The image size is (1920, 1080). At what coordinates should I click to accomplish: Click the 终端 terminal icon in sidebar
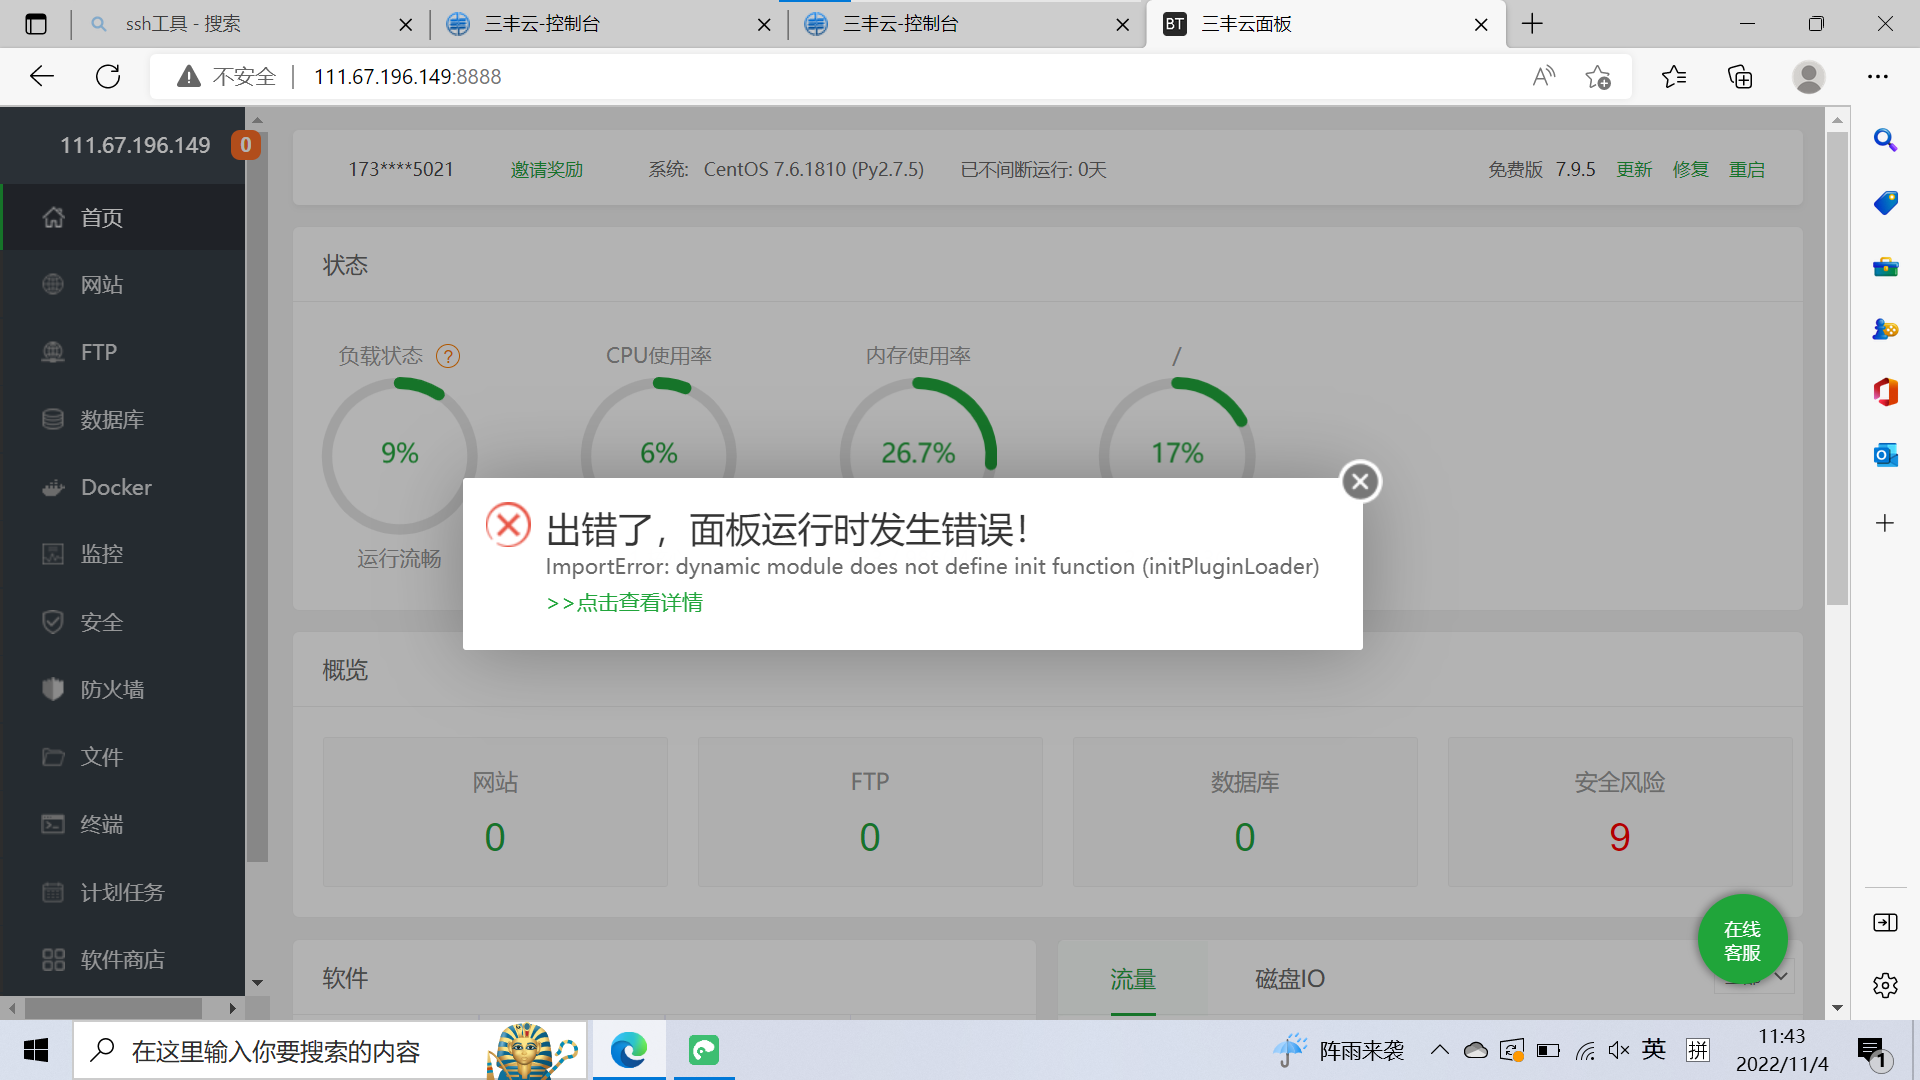(53, 824)
